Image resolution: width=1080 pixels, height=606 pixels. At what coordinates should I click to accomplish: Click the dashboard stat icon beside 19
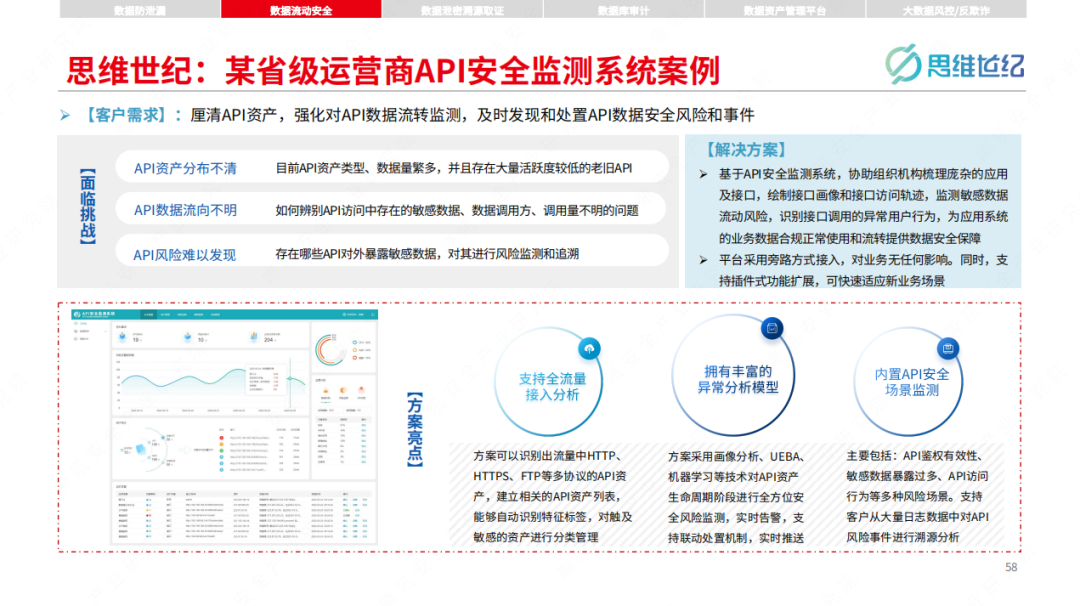tap(123, 337)
